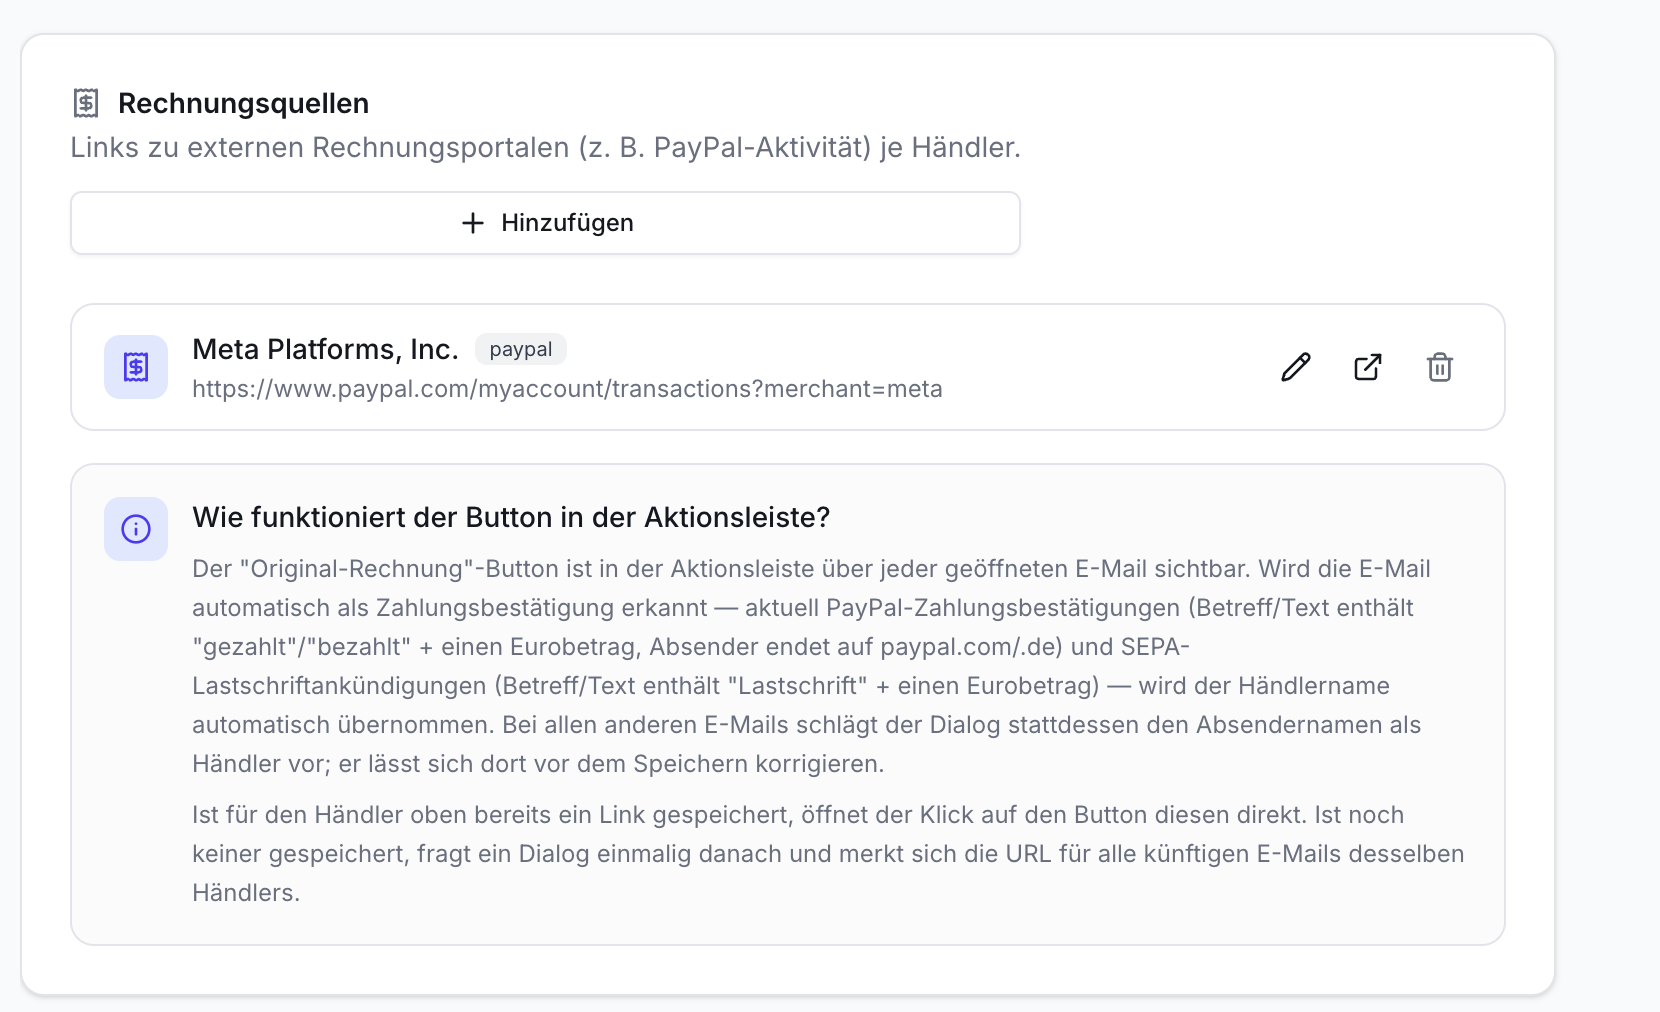Click the 'Wie funktioniert der Button' heading

[x=511, y=517]
